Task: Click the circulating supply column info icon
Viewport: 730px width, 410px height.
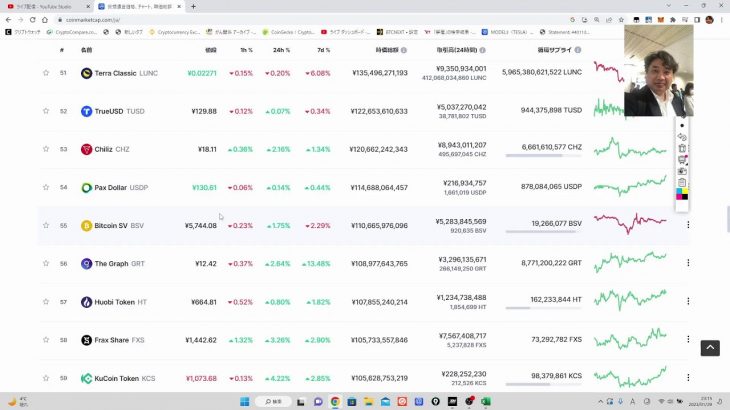Action: pyautogui.click(x=578, y=50)
